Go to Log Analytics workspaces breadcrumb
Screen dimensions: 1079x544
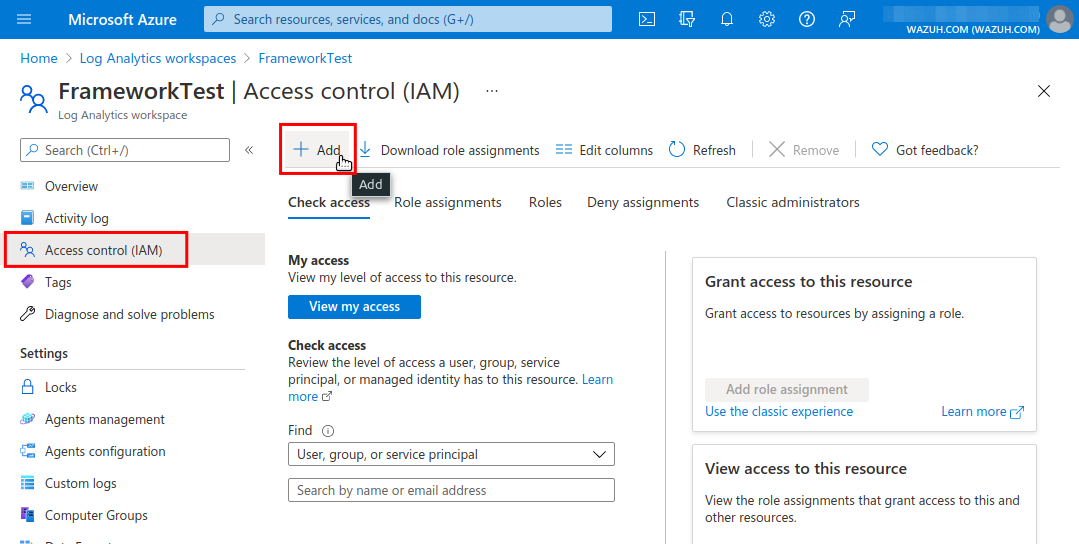point(158,58)
